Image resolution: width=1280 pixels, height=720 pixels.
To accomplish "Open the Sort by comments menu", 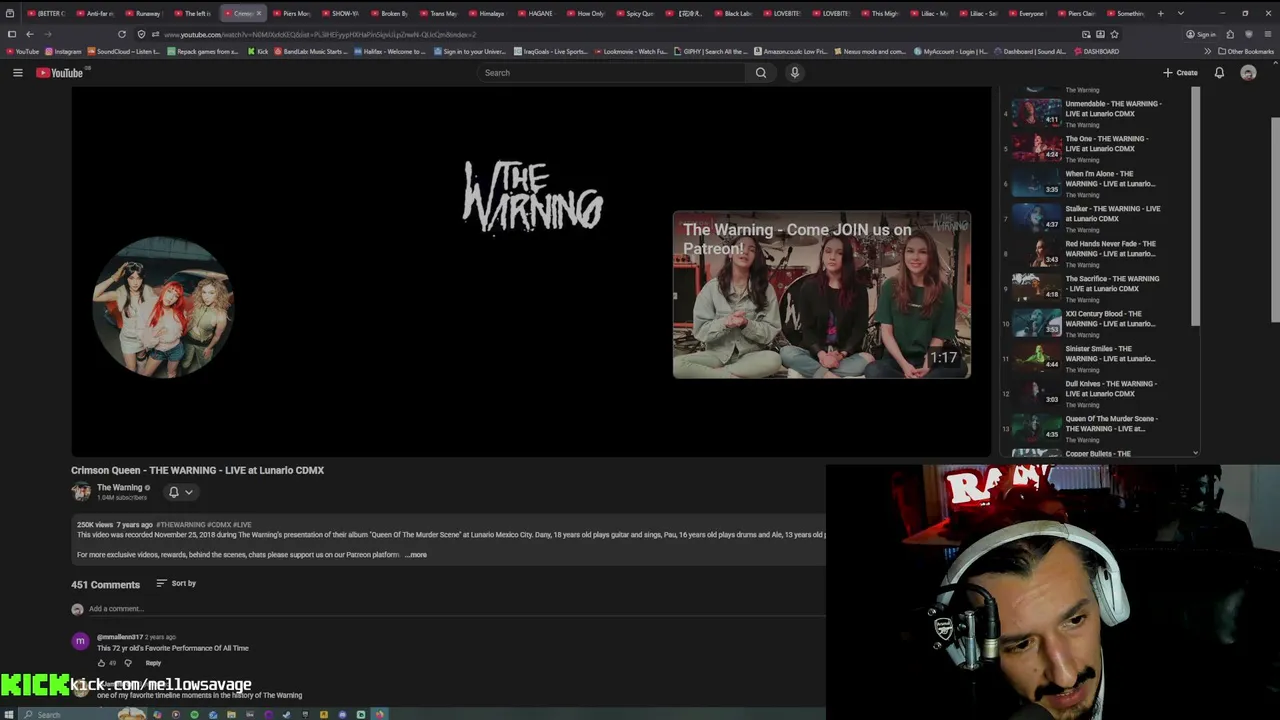I will (x=176, y=583).
